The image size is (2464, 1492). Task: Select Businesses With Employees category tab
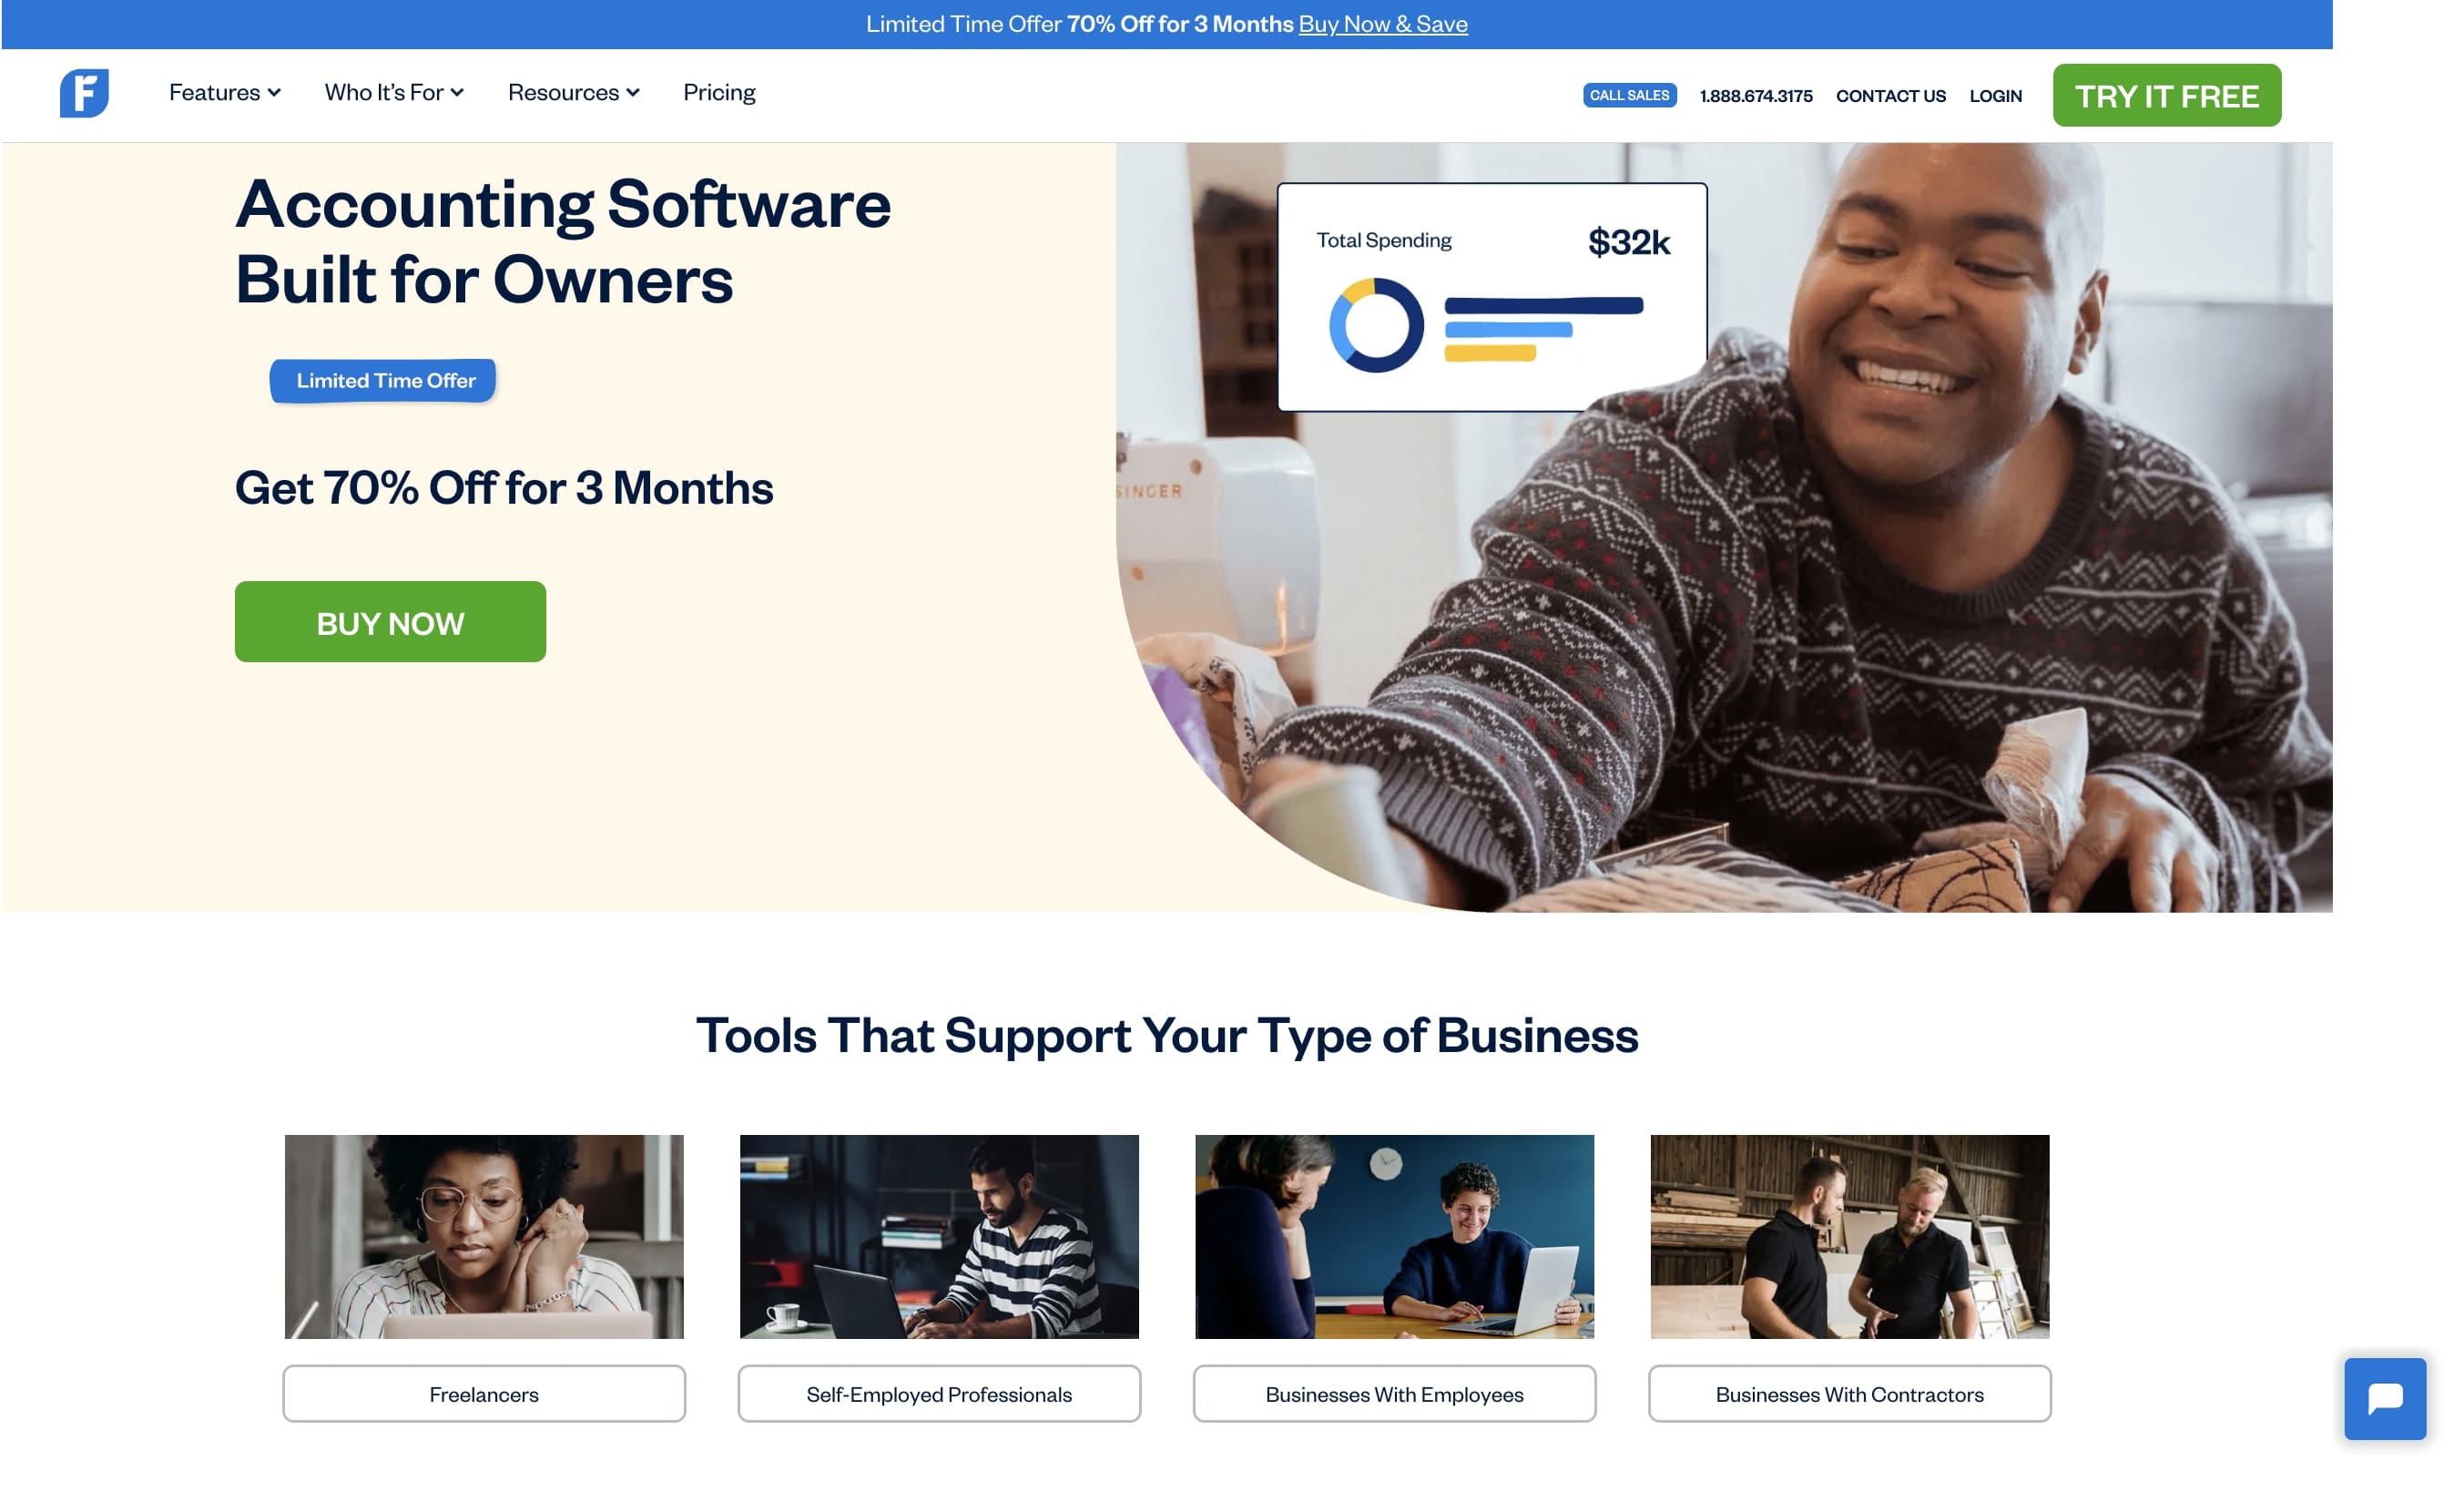[1394, 1392]
